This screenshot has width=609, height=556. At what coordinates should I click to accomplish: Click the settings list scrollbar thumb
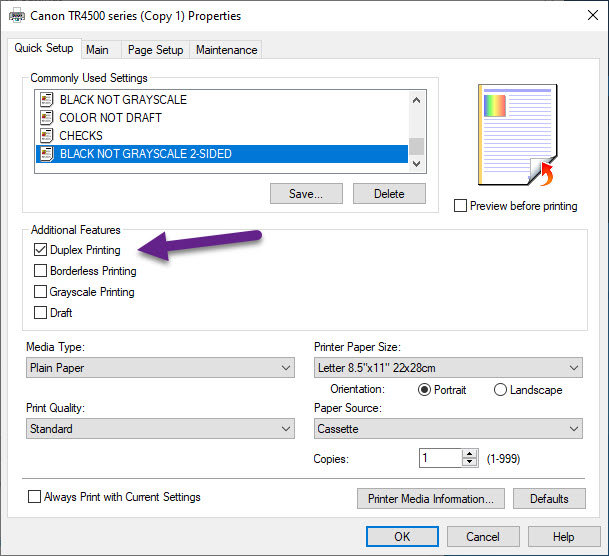point(416,147)
